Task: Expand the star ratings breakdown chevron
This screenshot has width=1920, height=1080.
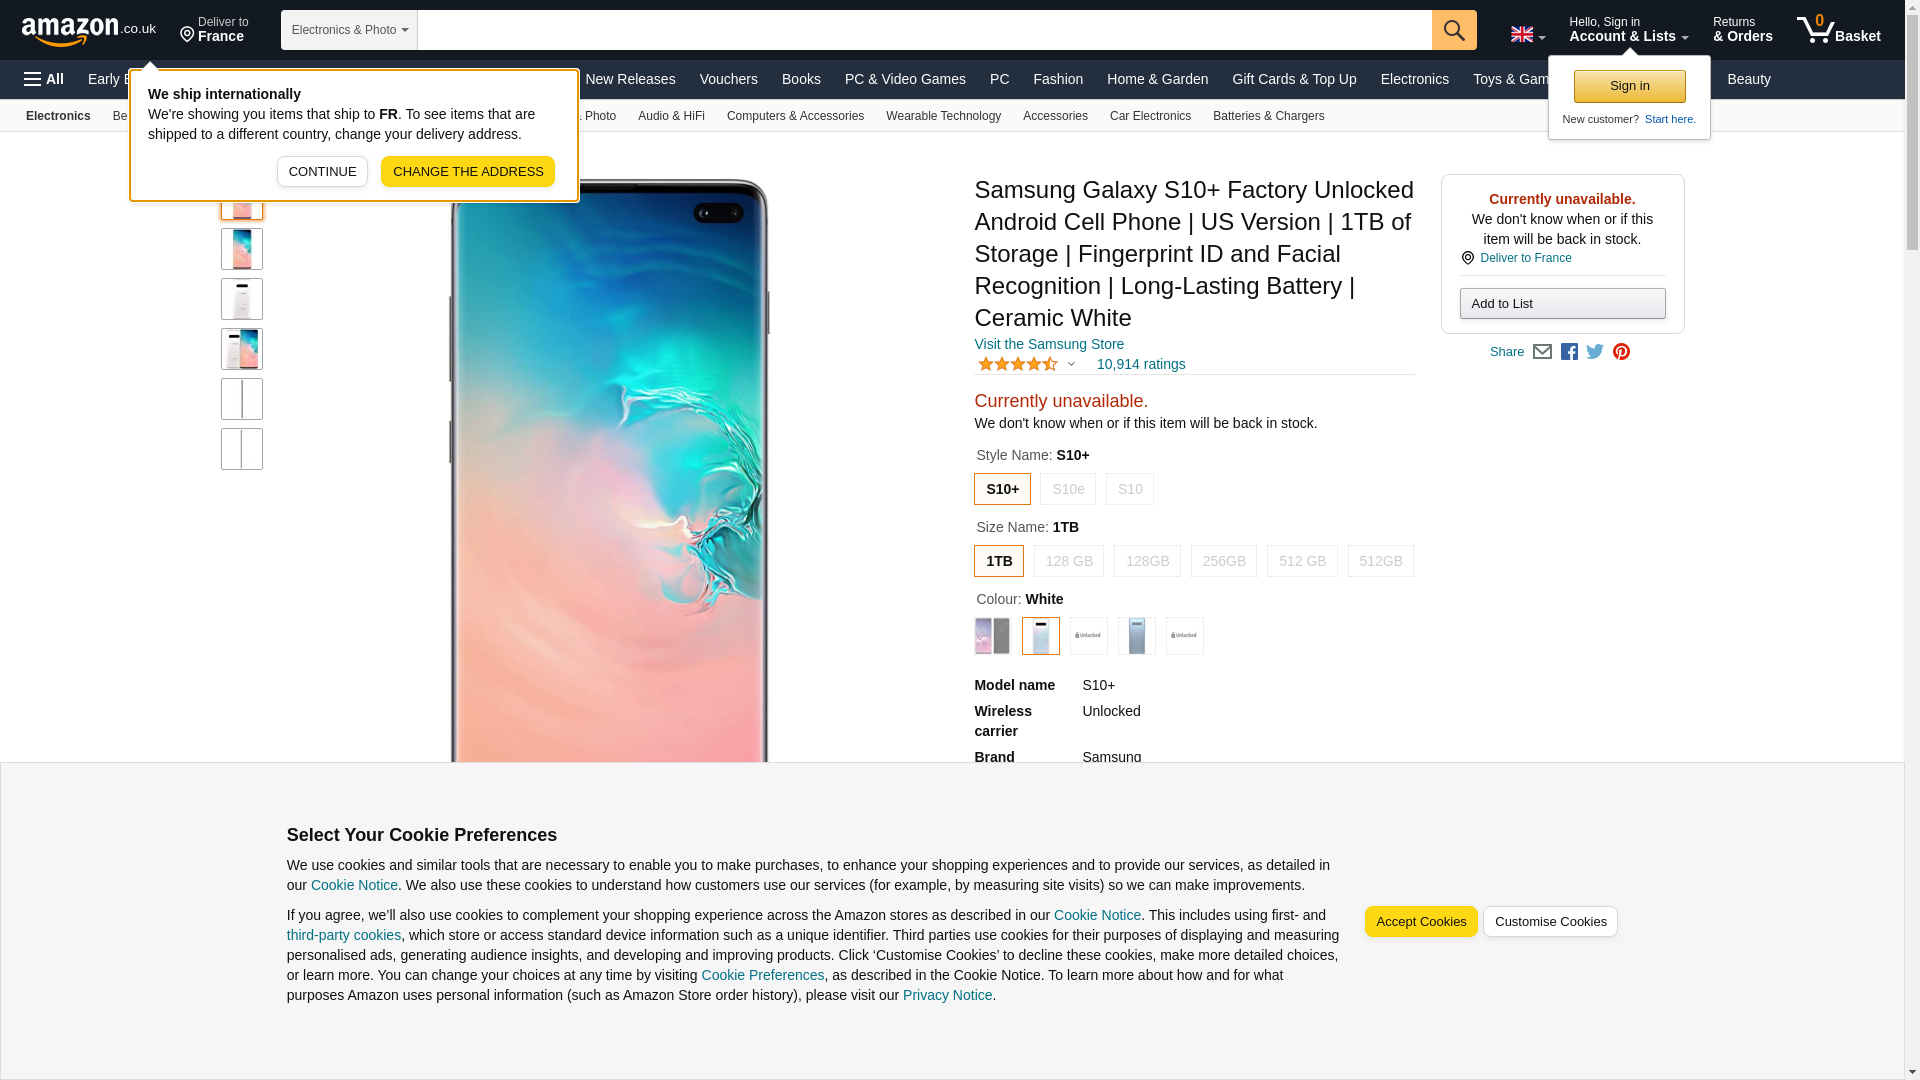Action: coord(1071,364)
